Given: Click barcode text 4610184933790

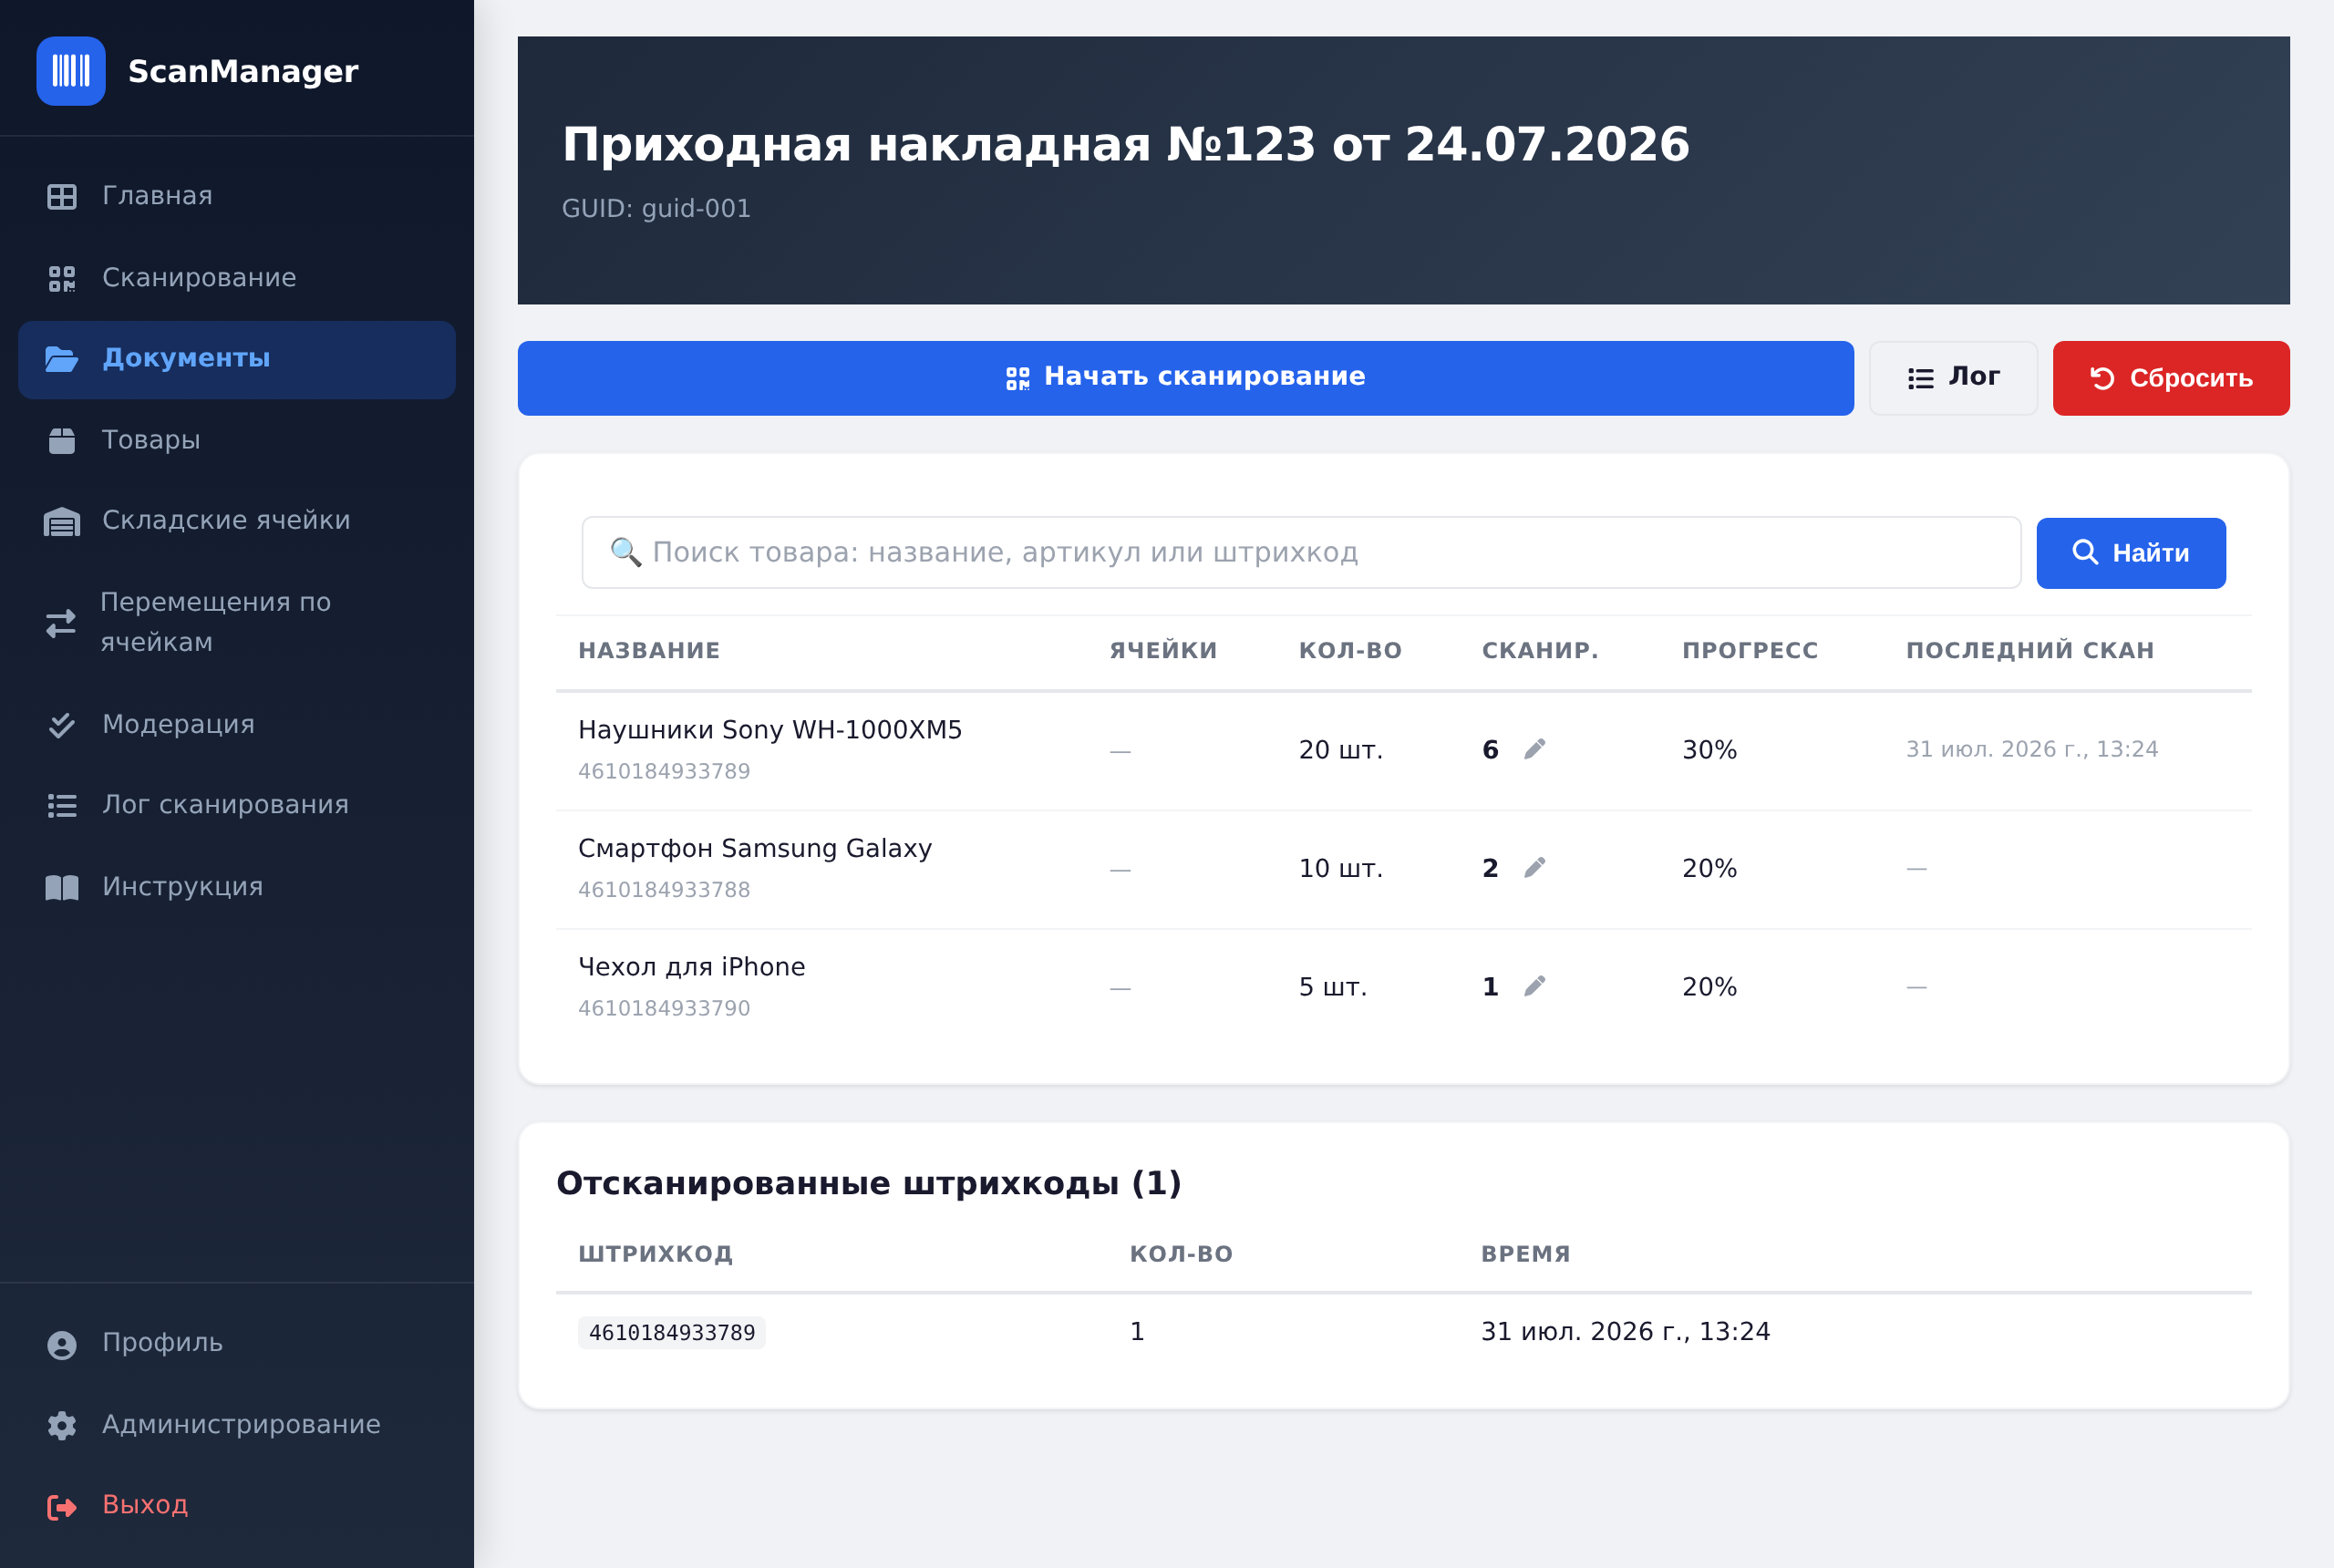Looking at the screenshot, I should 664,1008.
